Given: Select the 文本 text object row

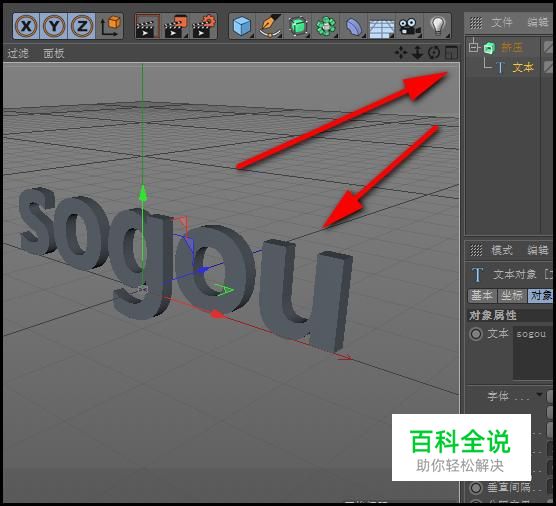Looking at the screenshot, I should point(523,67).
